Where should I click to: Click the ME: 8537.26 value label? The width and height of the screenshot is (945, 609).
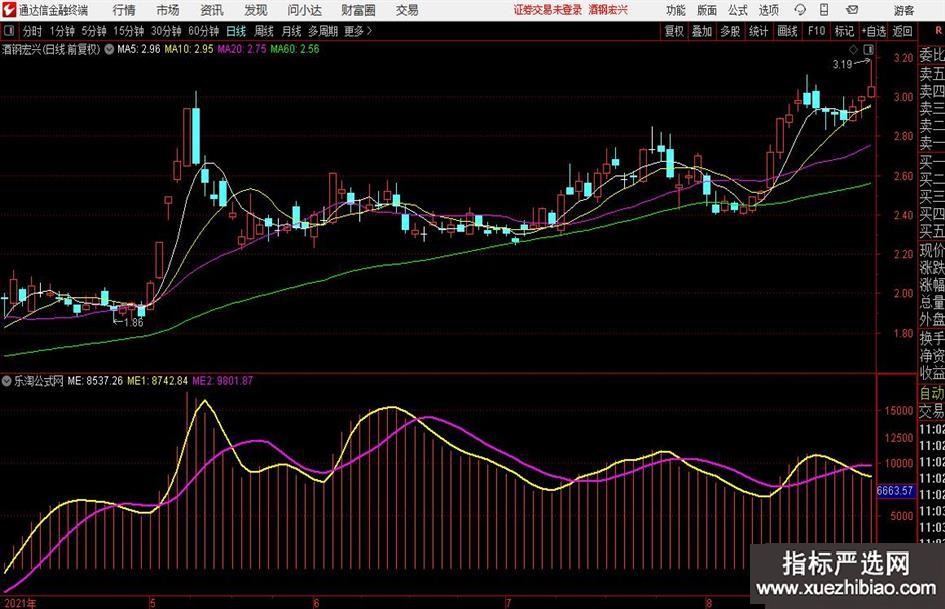click(x=95, y=380)
